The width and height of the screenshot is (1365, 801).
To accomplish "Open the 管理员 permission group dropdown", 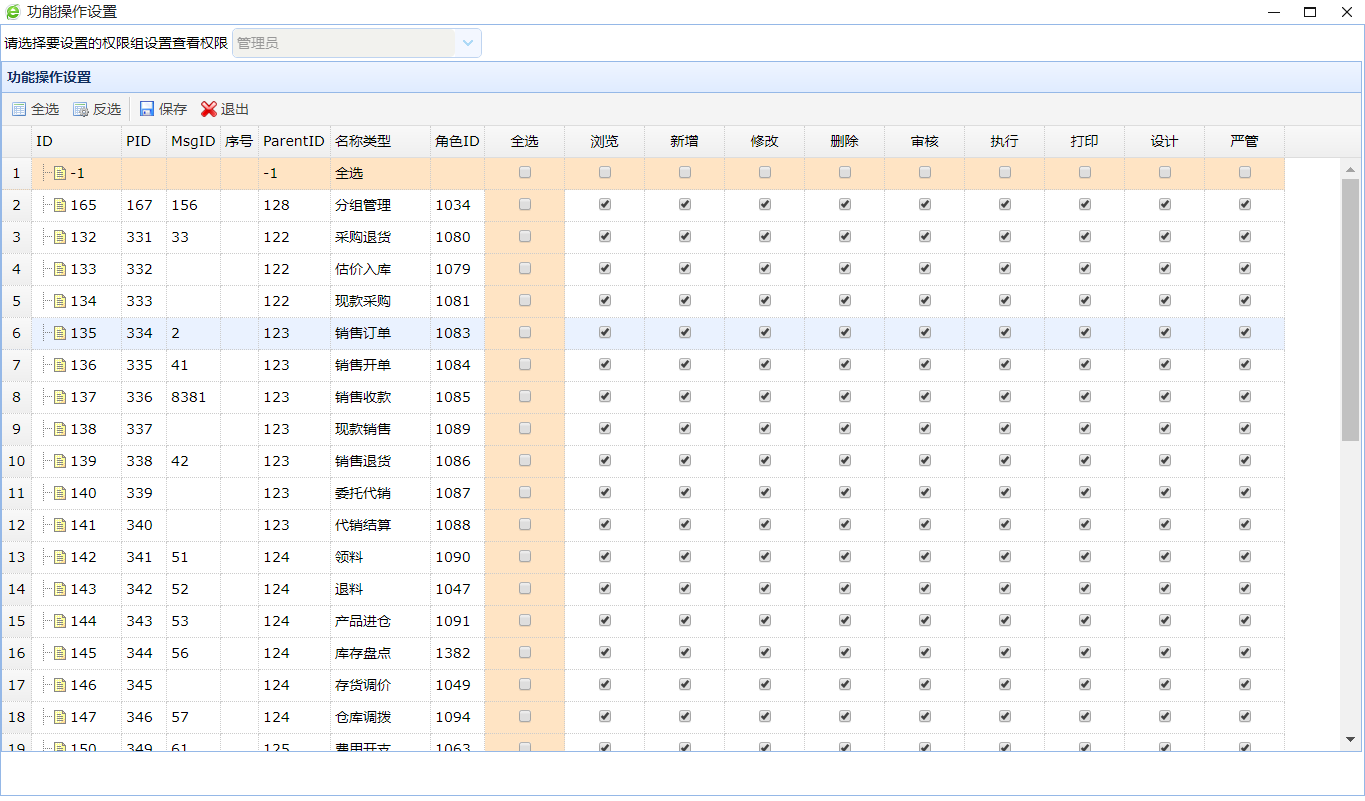I will coord(467,43).
